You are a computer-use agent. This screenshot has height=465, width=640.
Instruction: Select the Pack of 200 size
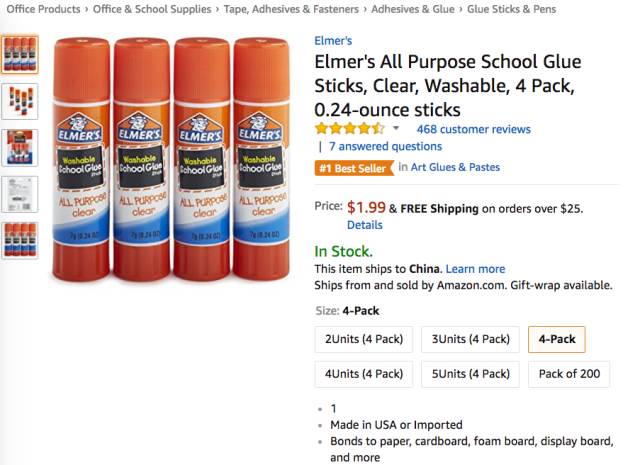tap(569, 374)
